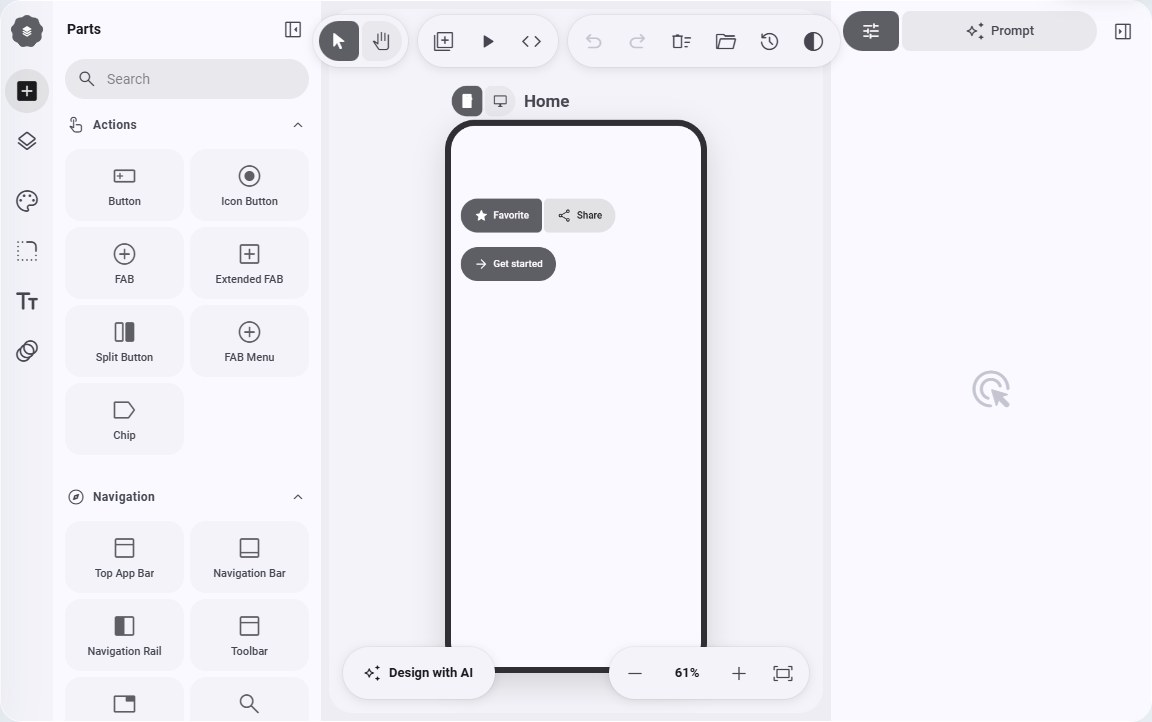This screenshot has height=722, width=1152.
Task: Add a Navigation Rail part
Action: click(x=124, y=635)
